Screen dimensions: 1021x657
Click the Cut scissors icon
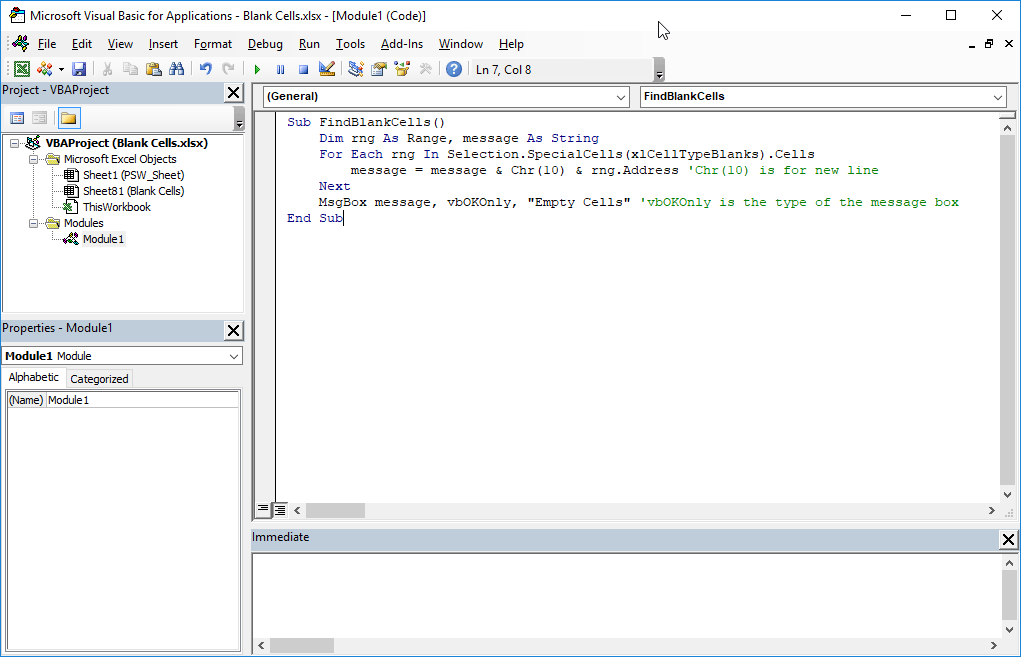tap(107, 69)
